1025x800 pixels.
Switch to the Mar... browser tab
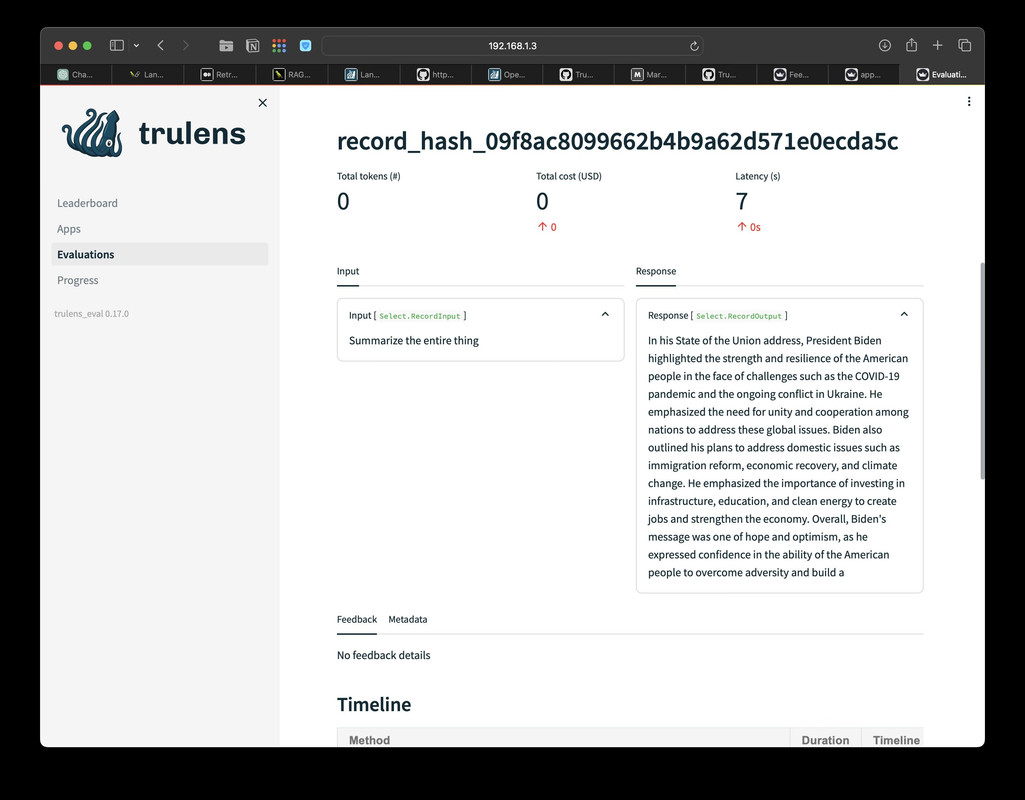(650, 75)
